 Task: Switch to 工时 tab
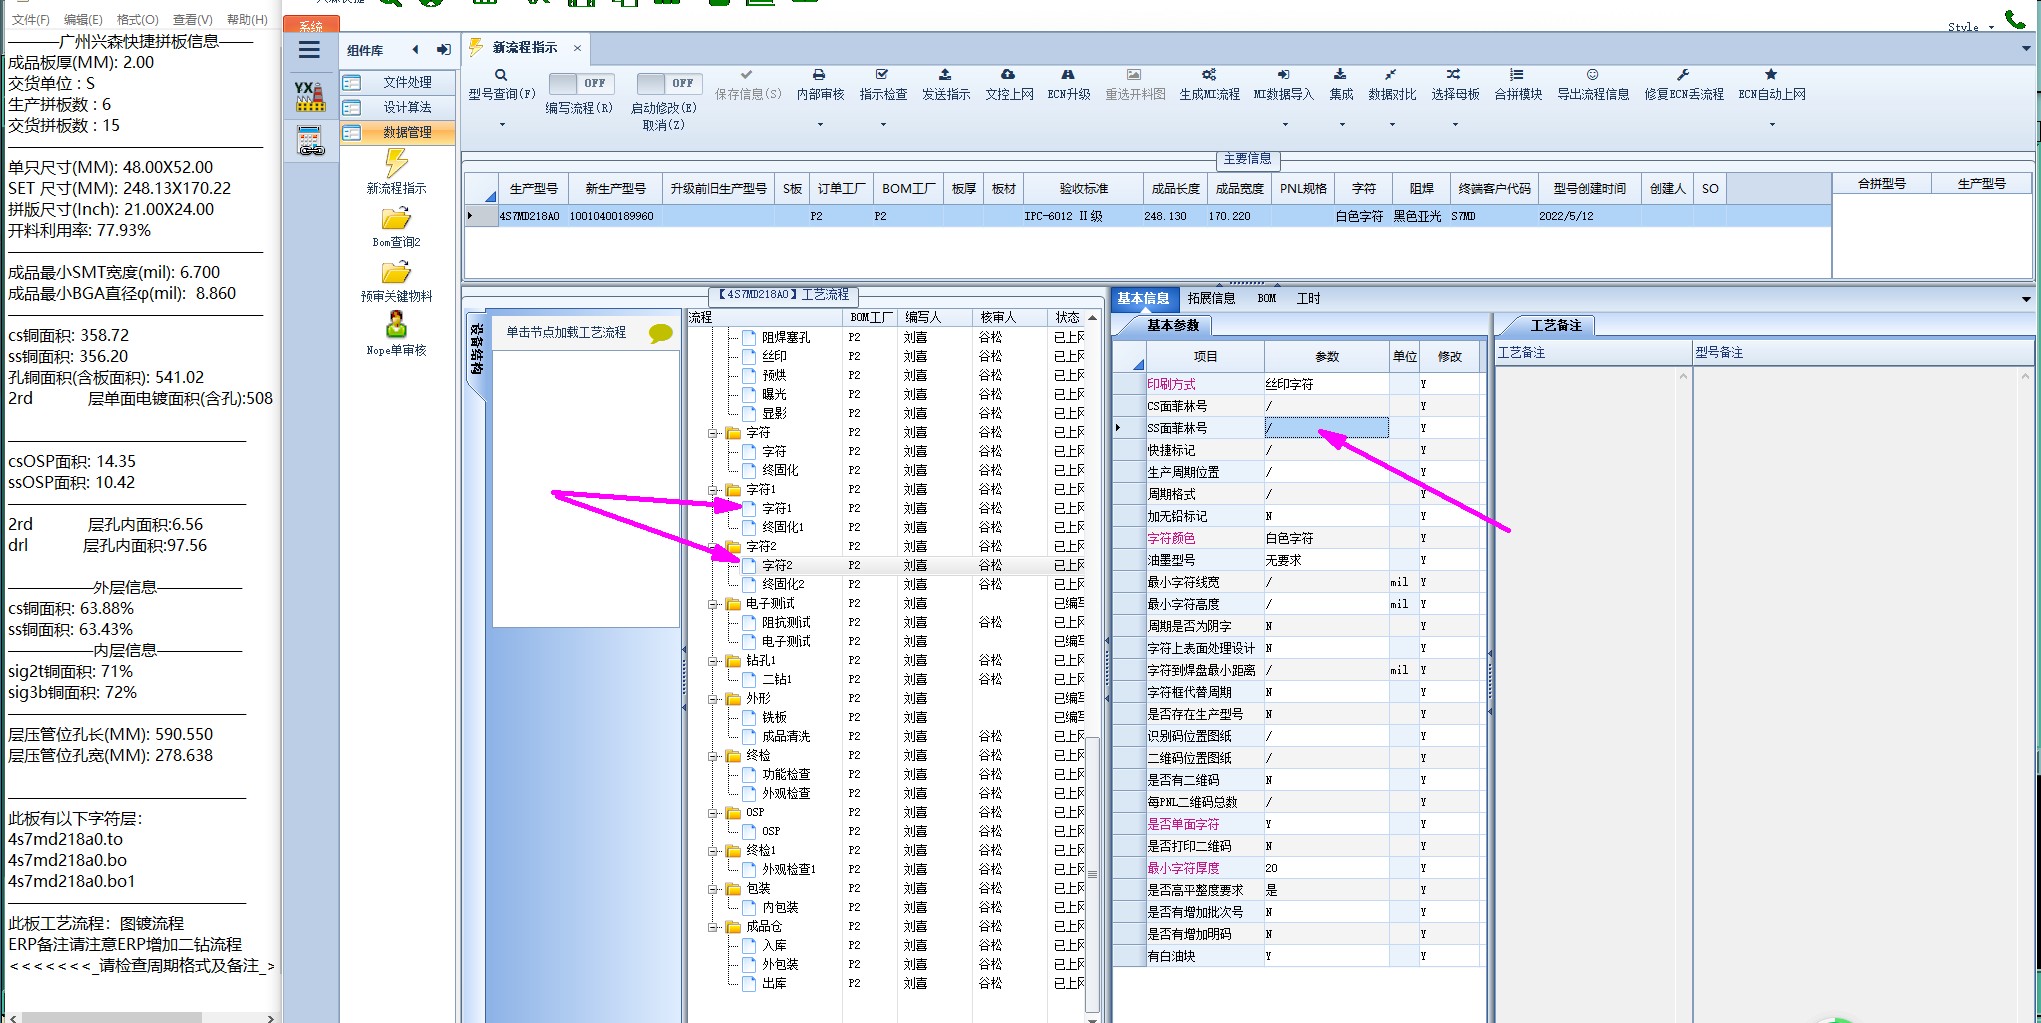pyautogui.click(x=1308, y=298)
